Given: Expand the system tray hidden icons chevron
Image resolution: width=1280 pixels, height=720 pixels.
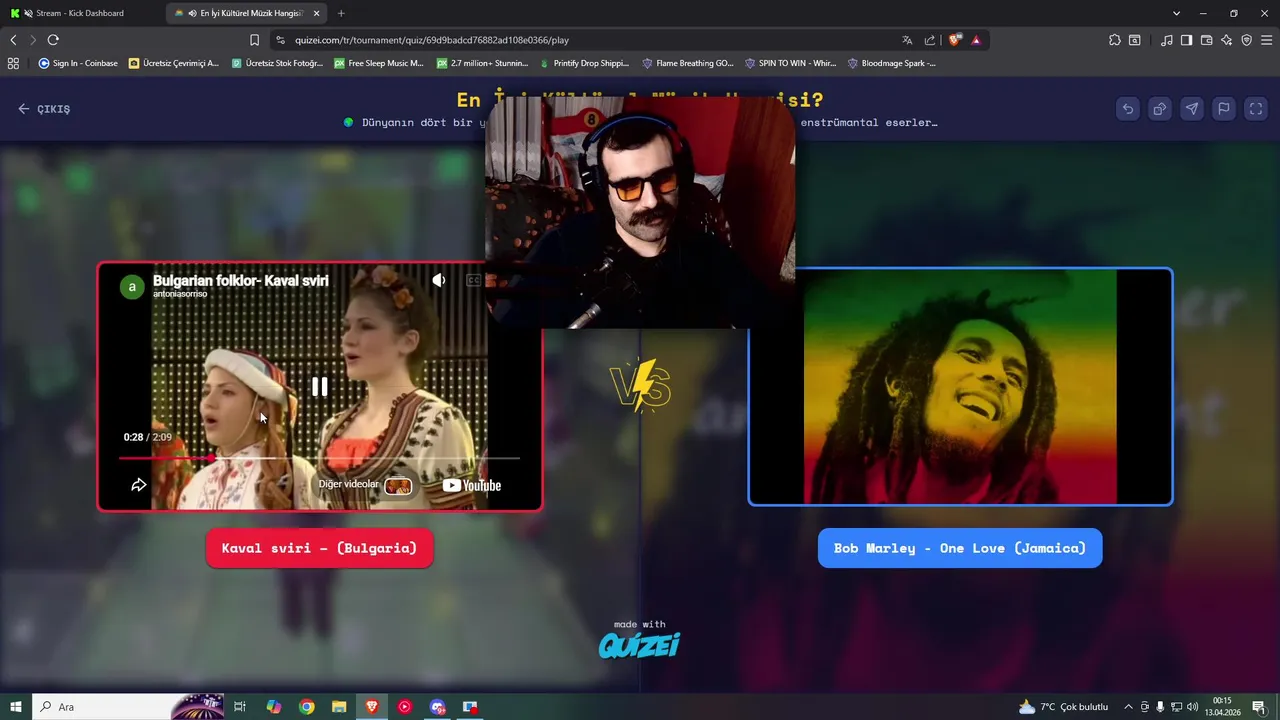Looking at the screenshot, I should (1129, 707).
